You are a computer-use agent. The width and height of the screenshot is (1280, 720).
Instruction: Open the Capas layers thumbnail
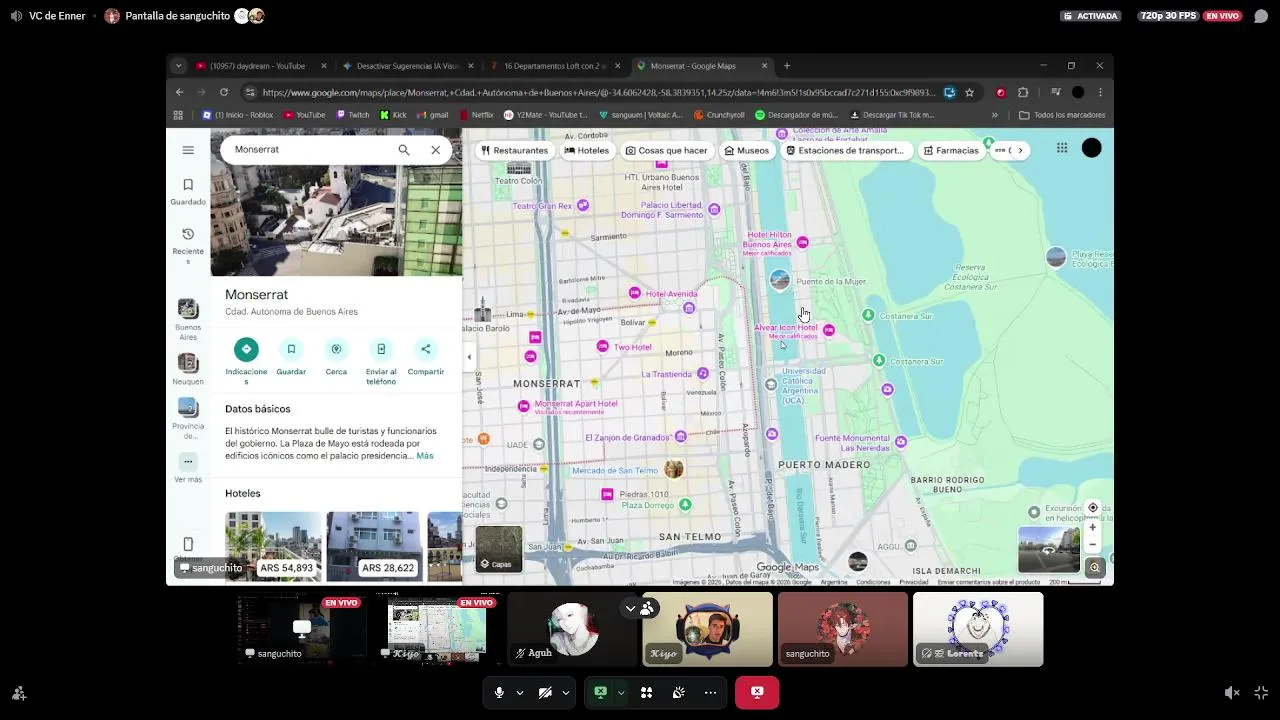click(x=499, y=549)
